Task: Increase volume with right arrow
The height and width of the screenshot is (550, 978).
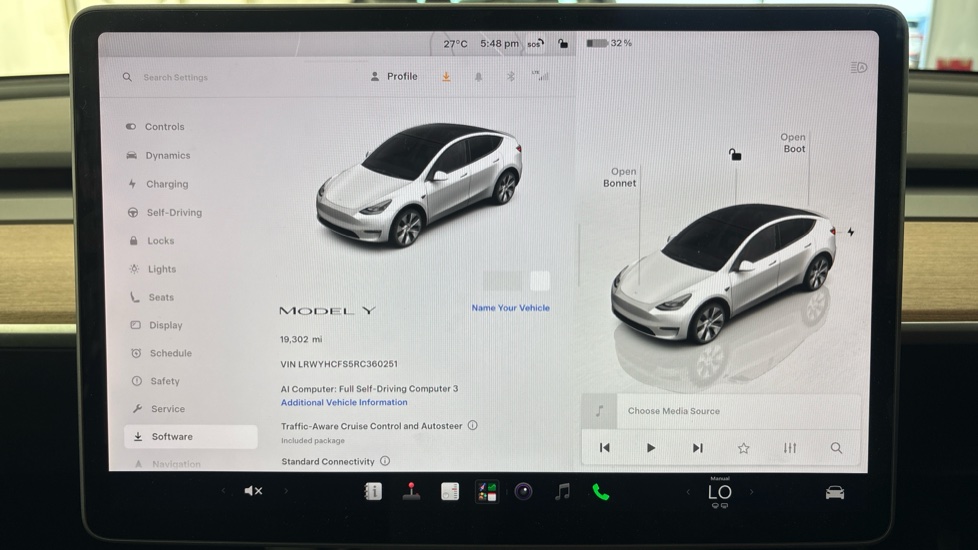Action: coord(286,491)
